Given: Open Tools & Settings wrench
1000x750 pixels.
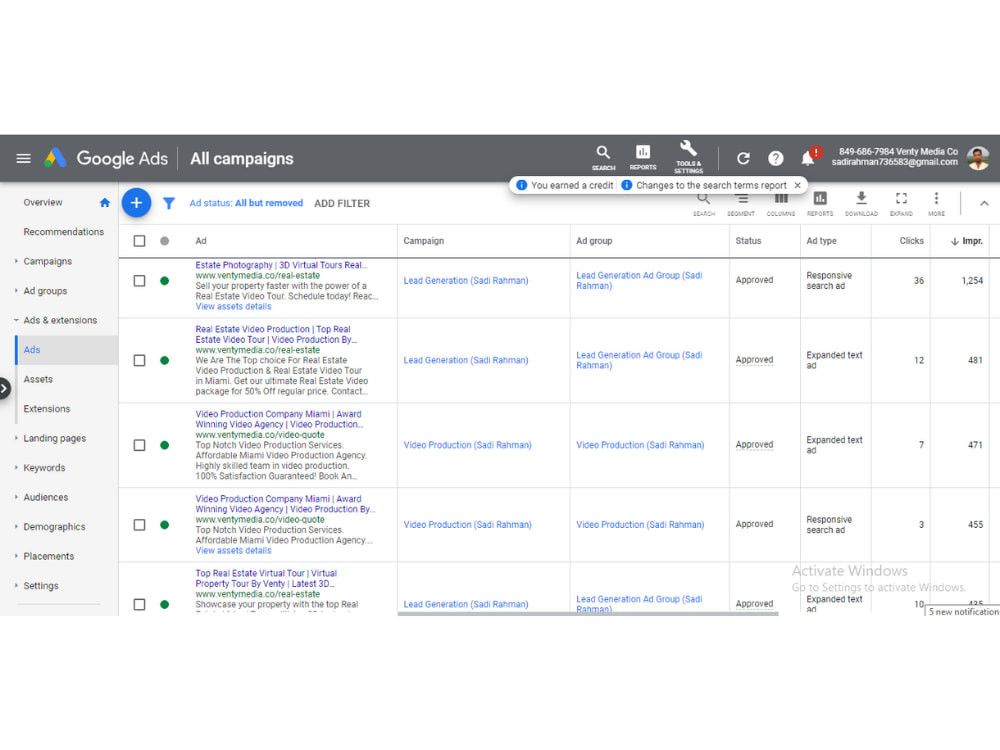Looking at the screenshot, I should click(688, 157).
